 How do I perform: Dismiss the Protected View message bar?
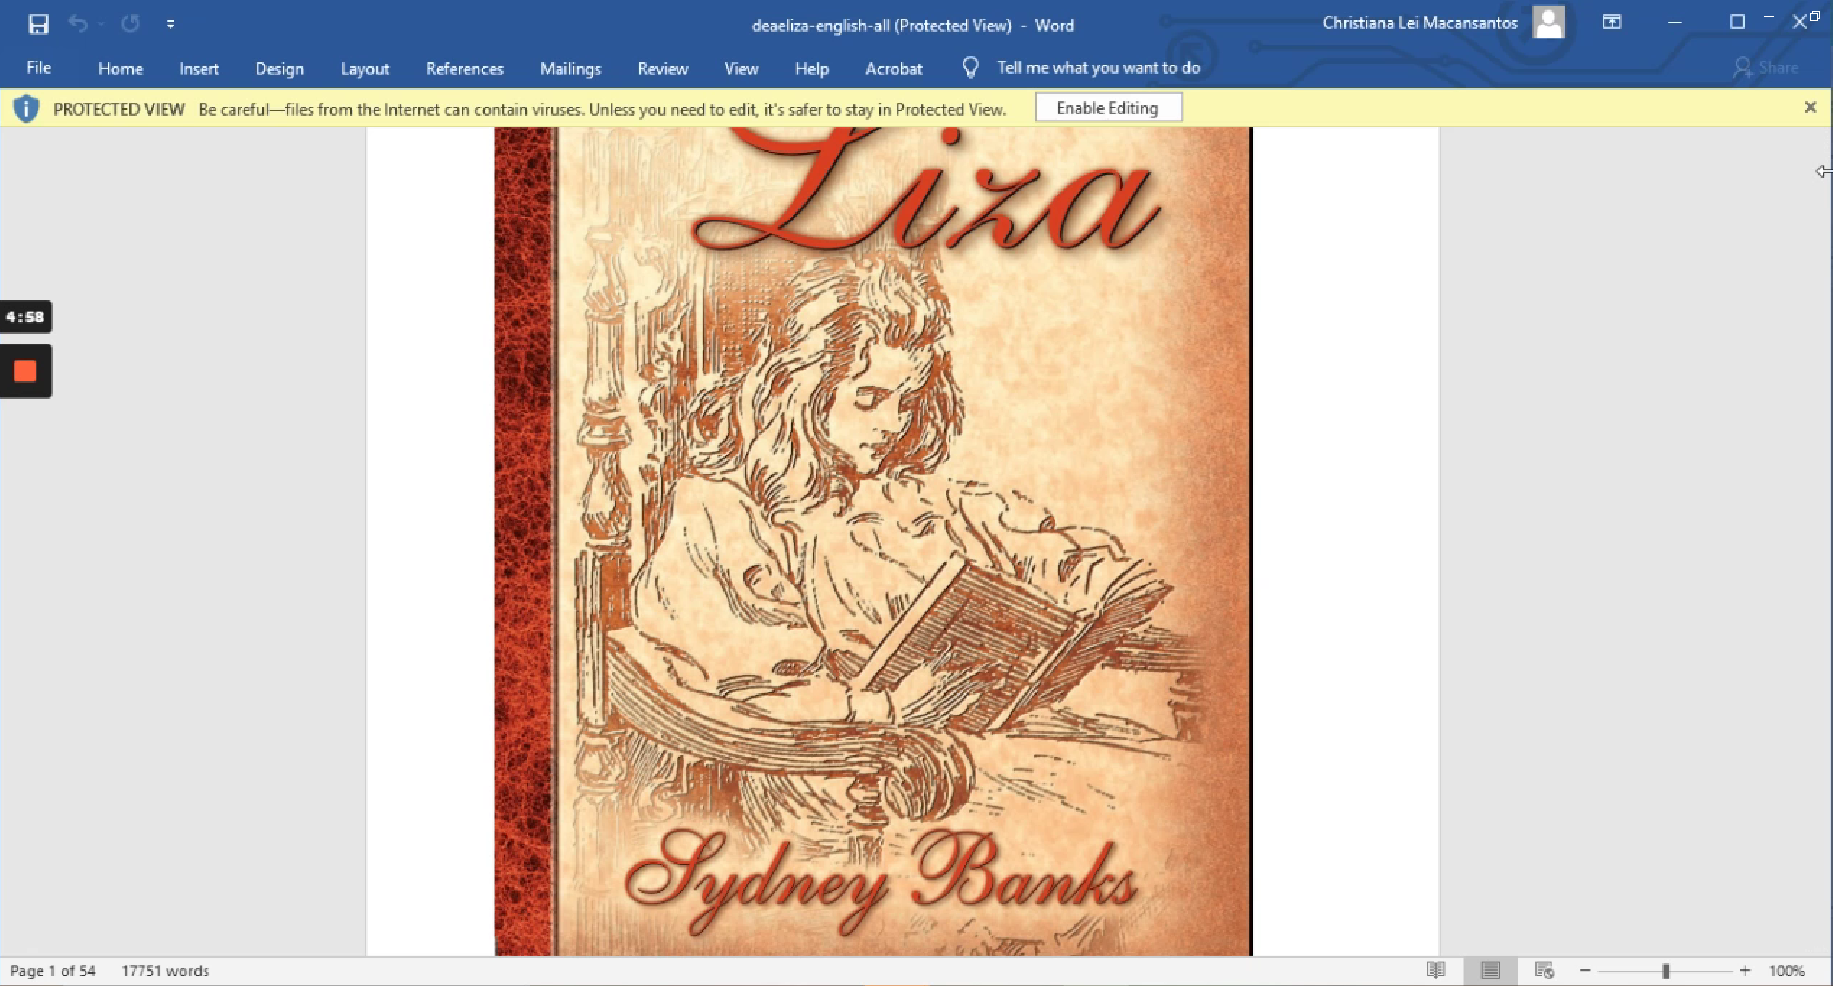point(1809,108)
